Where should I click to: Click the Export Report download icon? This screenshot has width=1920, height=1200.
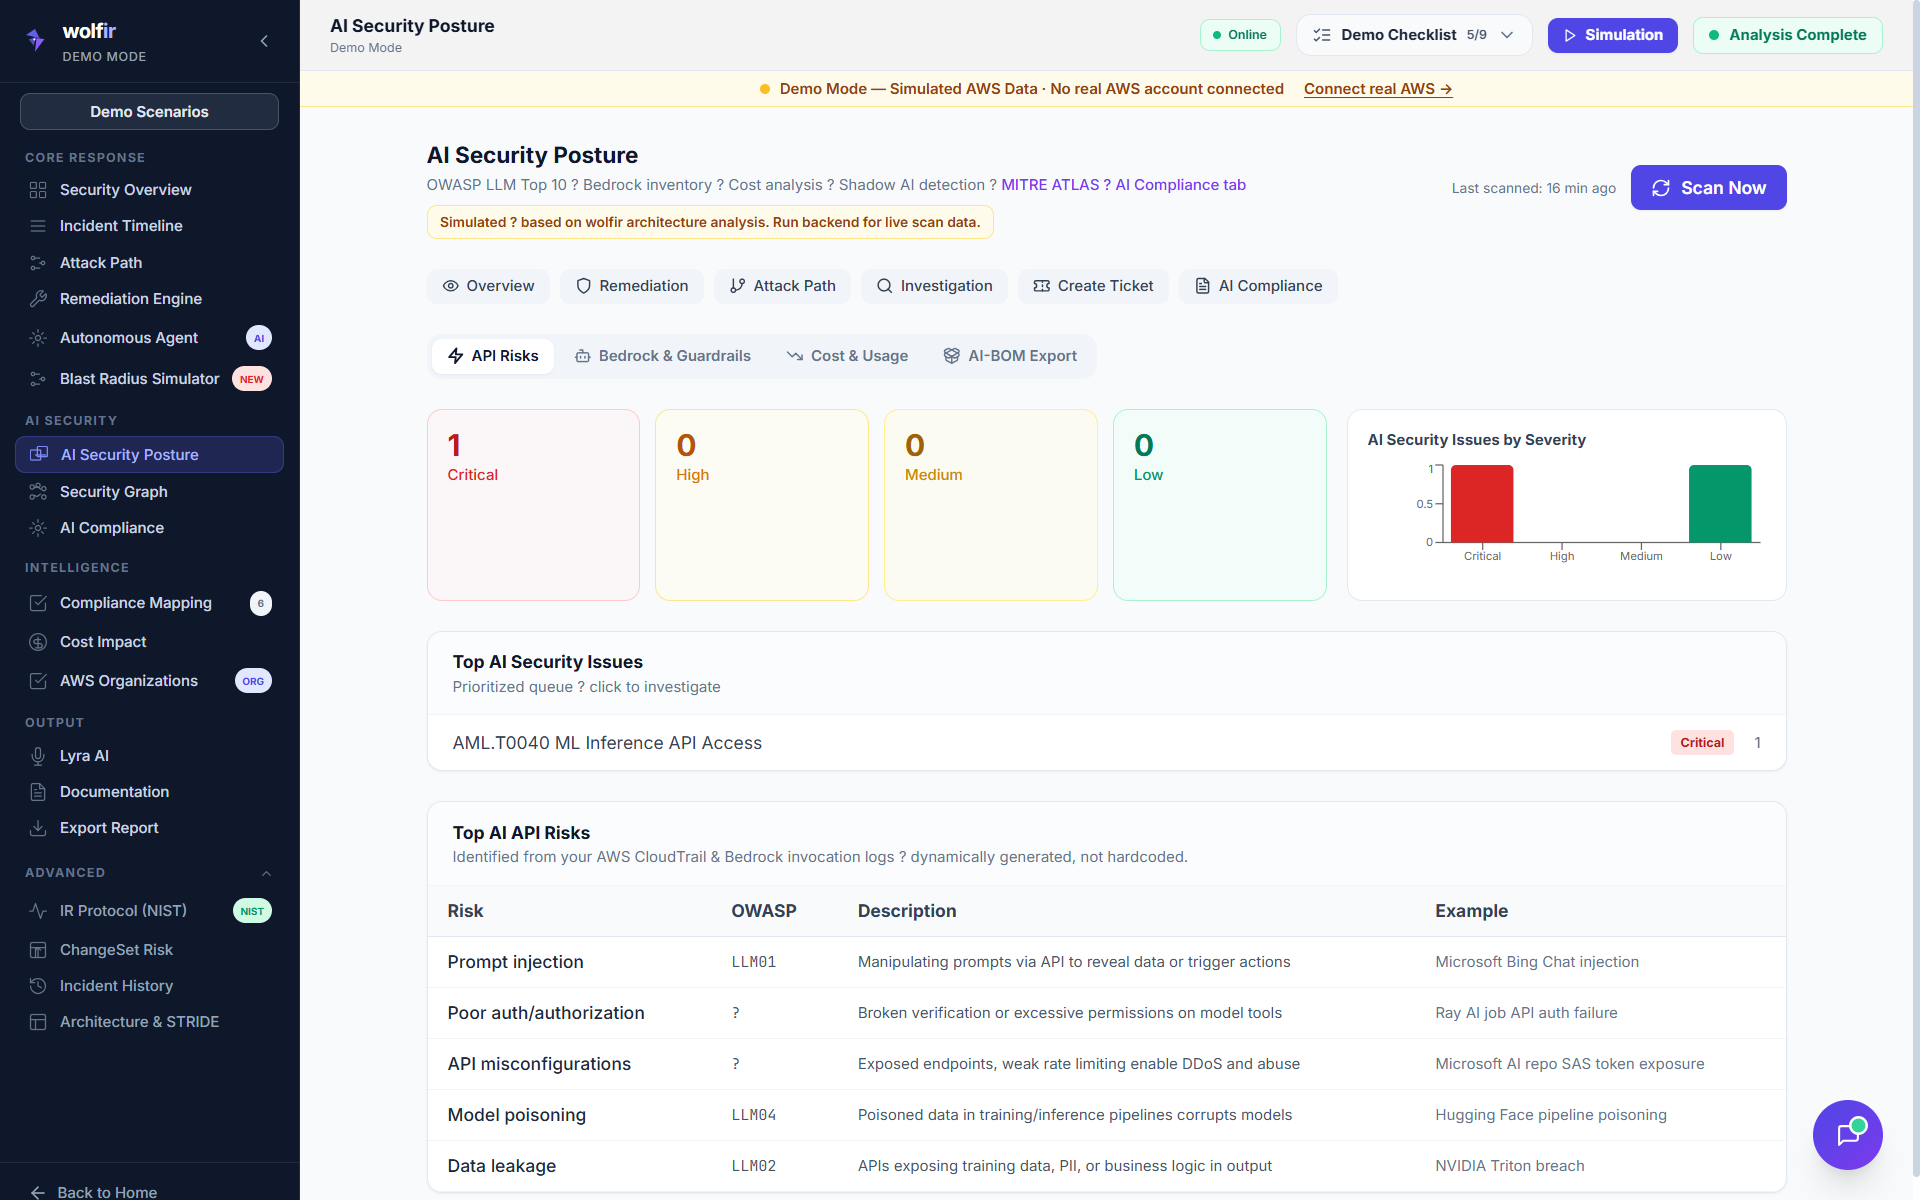[38, 828]
